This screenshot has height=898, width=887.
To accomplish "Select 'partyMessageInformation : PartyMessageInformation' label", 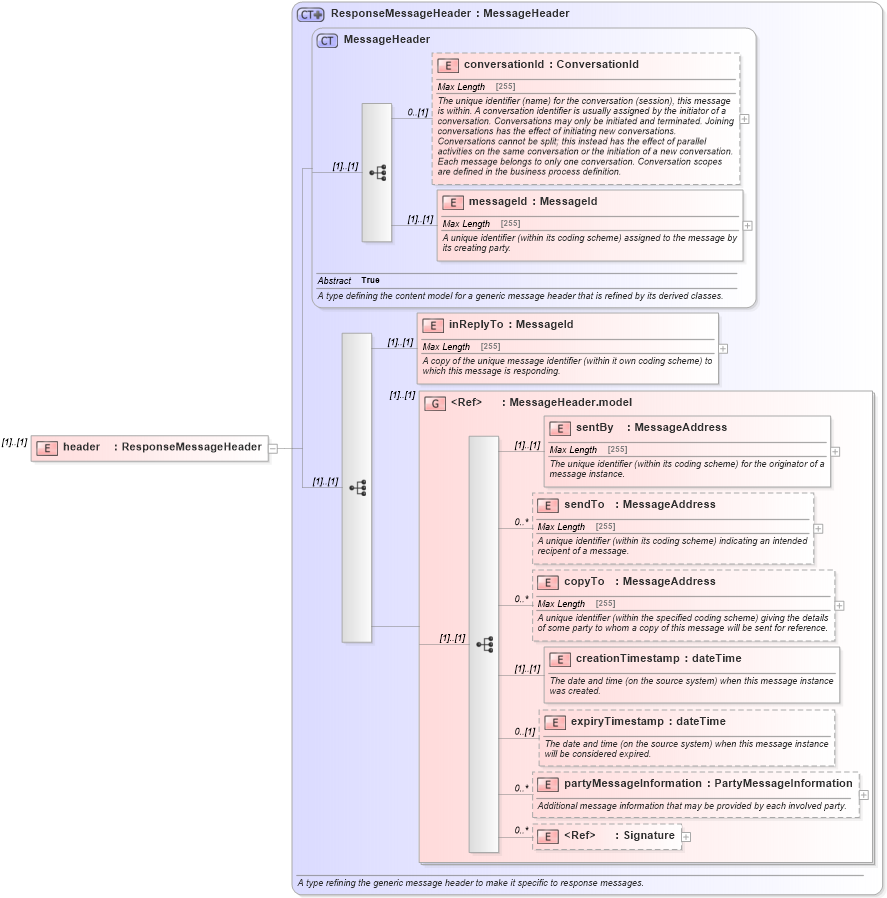I will pos(708,783).
